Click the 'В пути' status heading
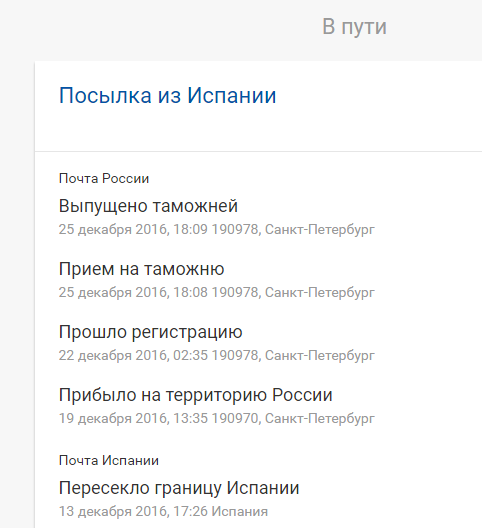This screenshot has width=482, height=528. pyautogui.click(x=354, y=27)
